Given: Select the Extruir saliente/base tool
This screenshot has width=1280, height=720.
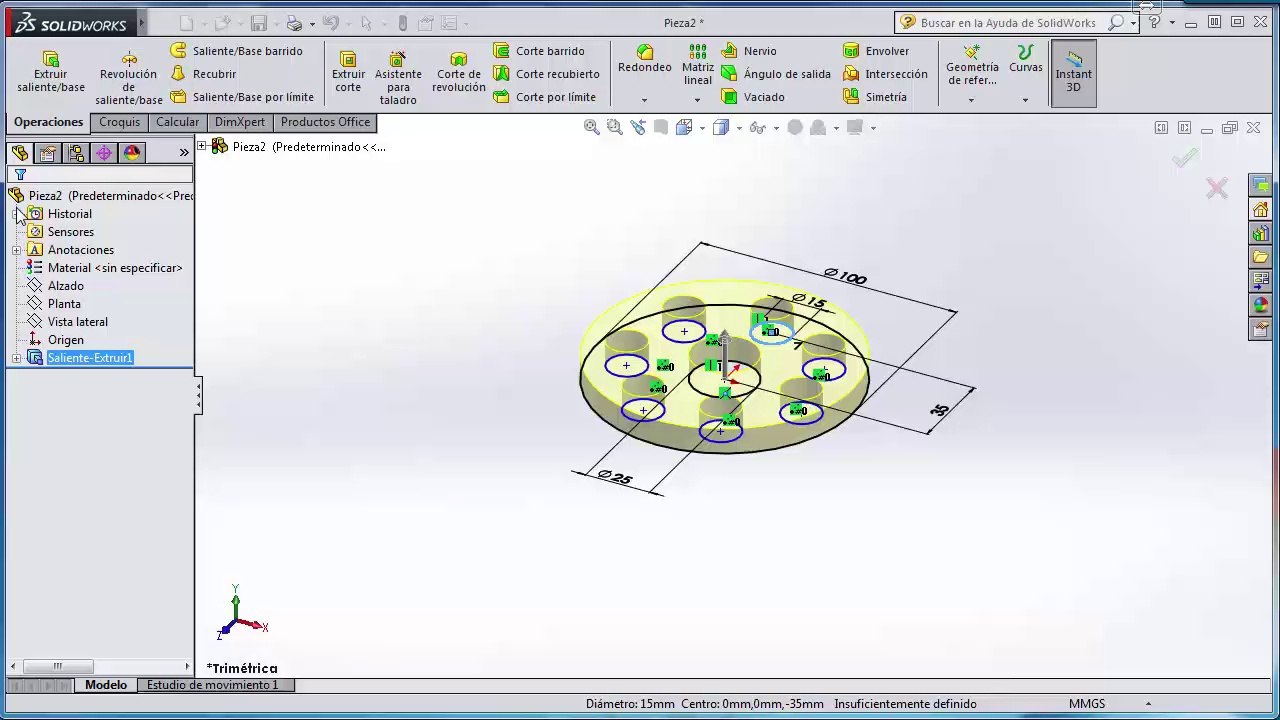Looking at the screenshot, I should click(x=50, y=72).
